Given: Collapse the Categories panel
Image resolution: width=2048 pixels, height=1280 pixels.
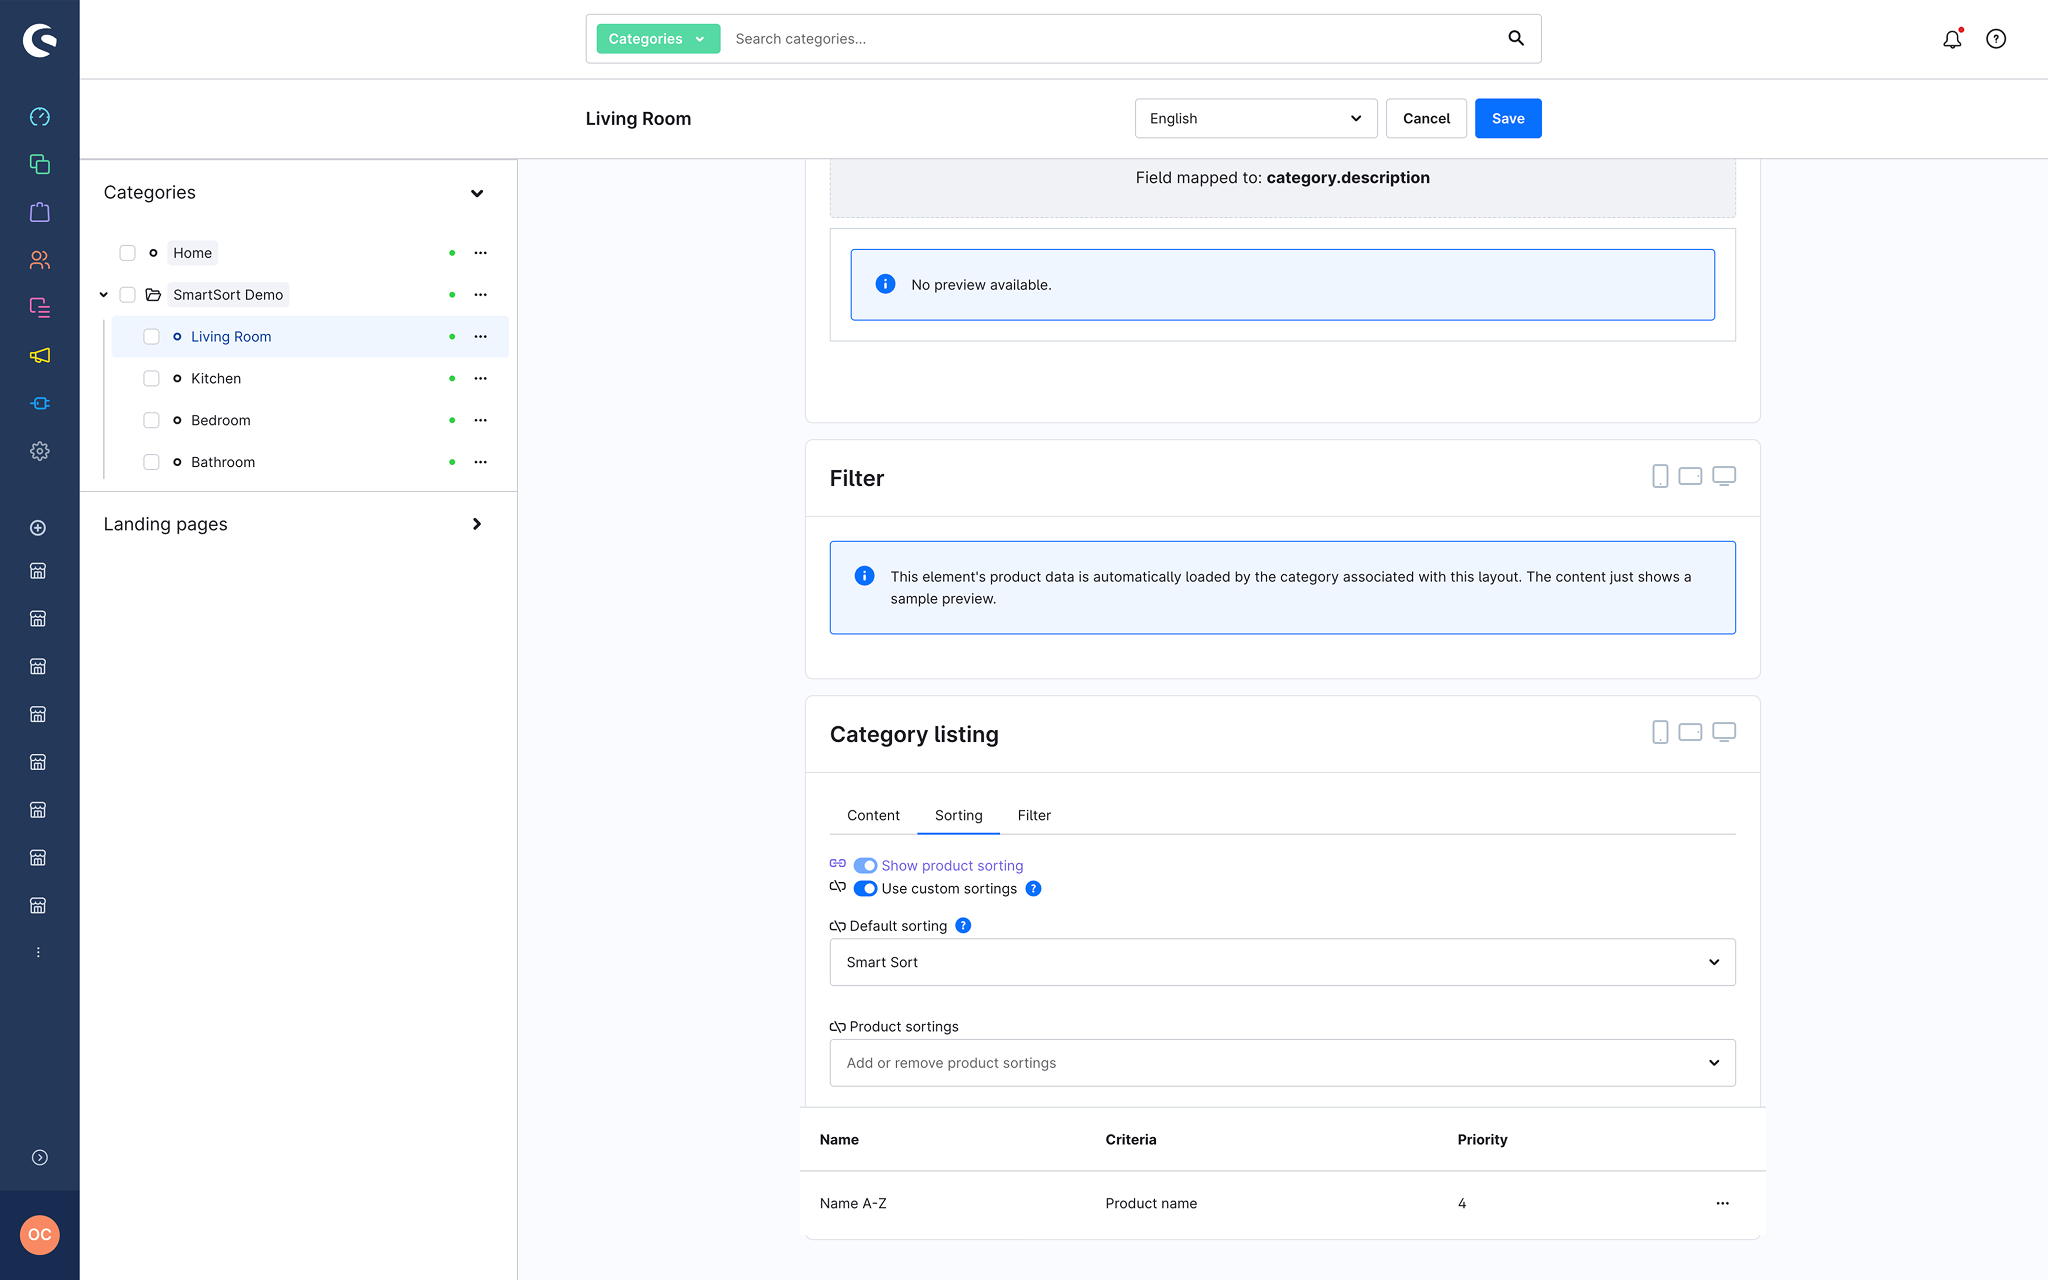Looking at the screenshot, I should tap(477, 193).
